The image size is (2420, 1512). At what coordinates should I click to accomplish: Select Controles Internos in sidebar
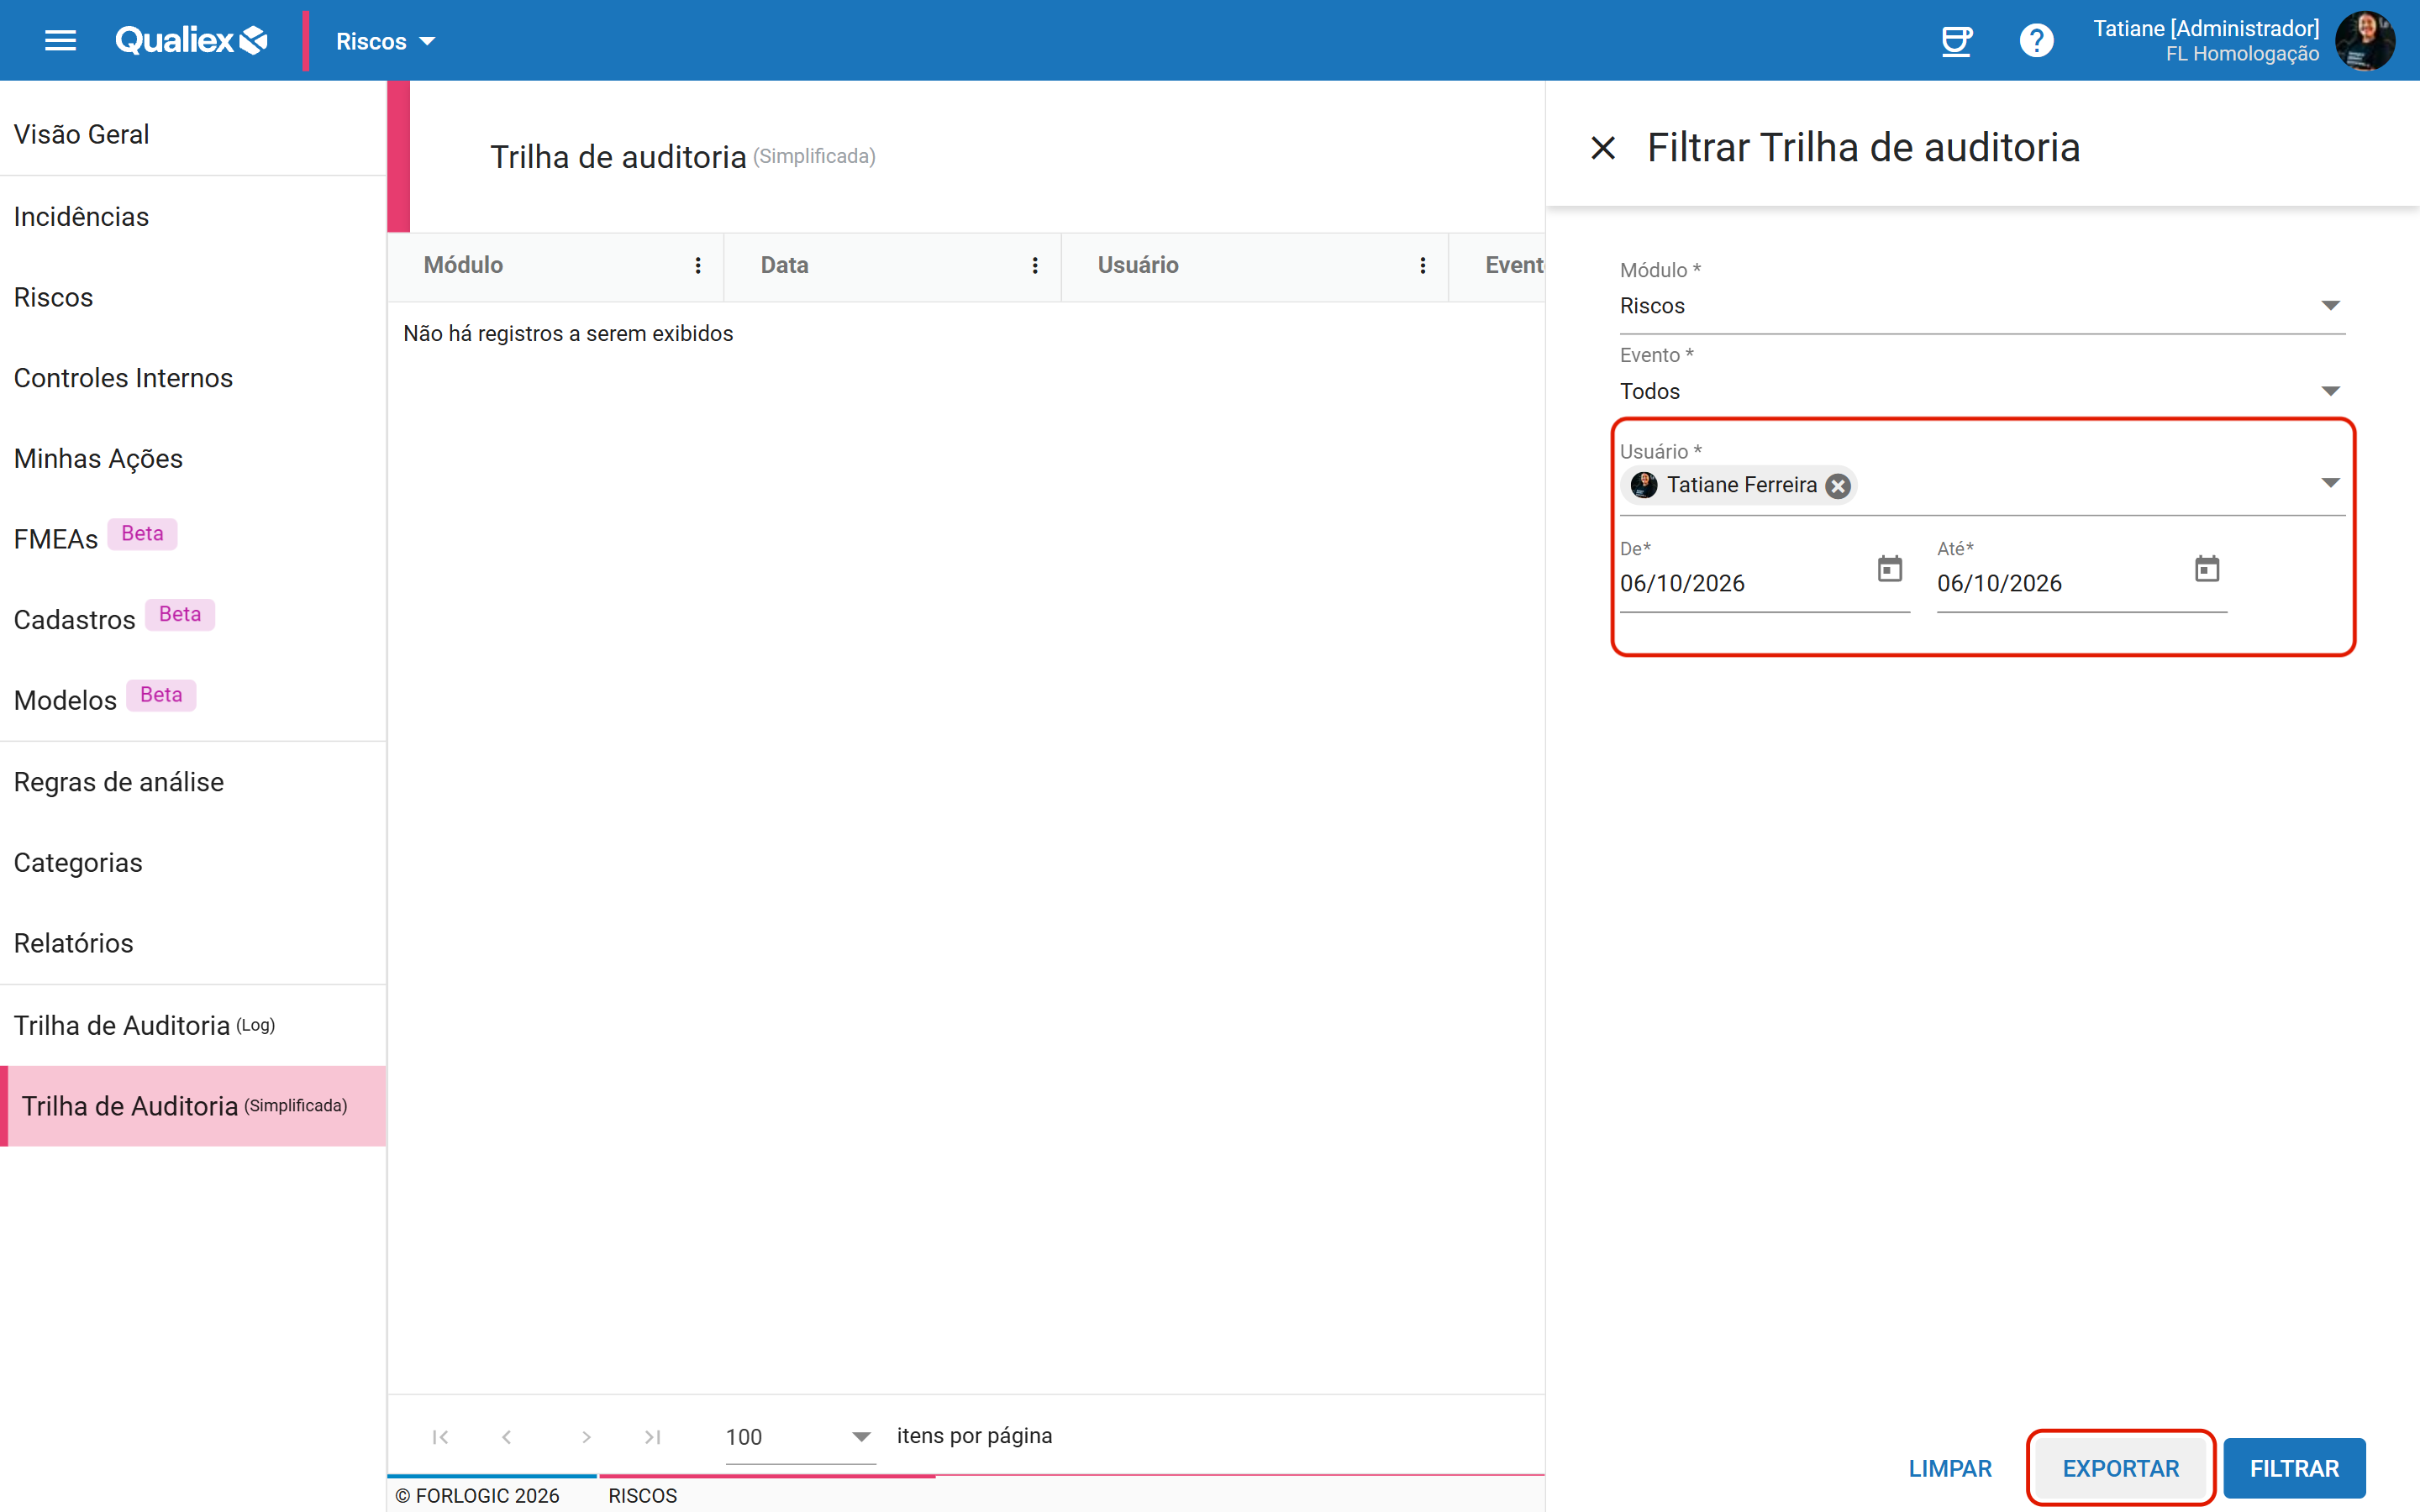(x=193, y=378)
